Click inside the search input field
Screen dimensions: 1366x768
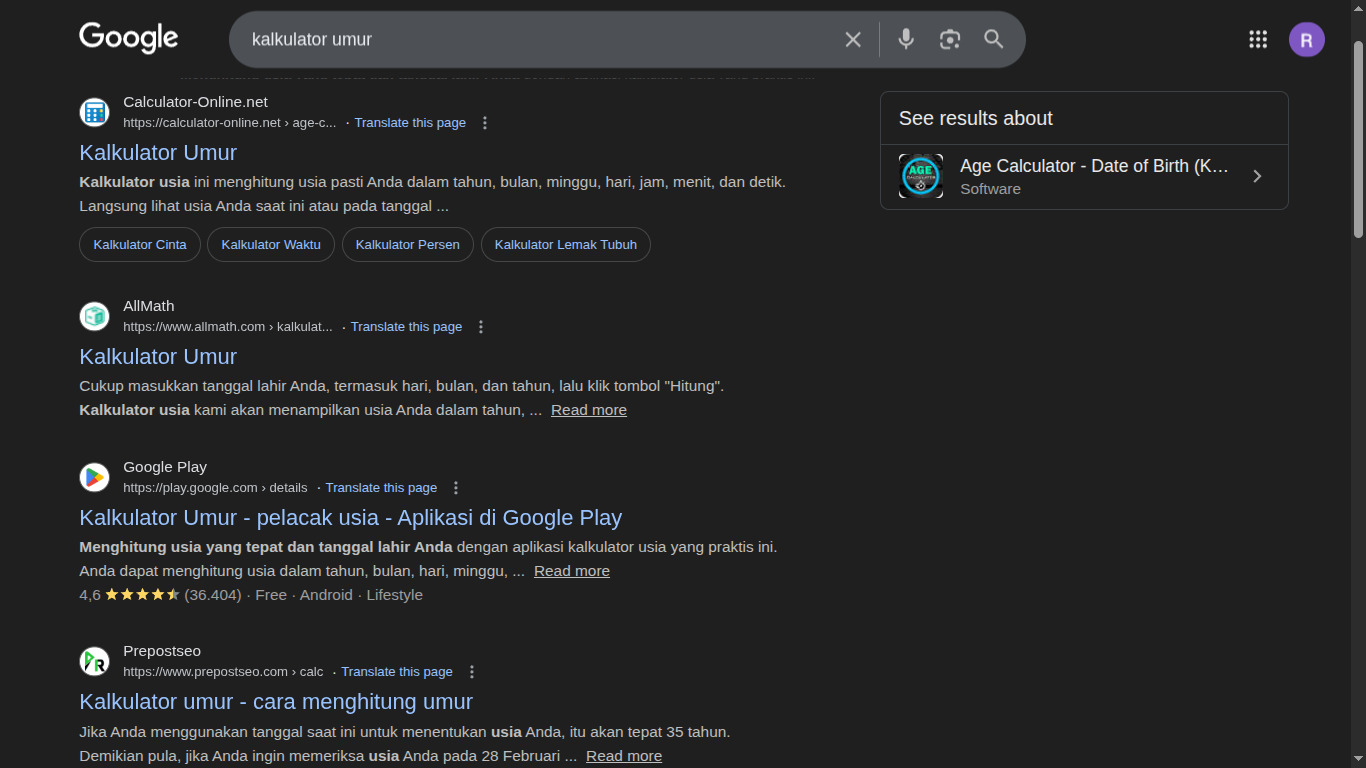[x=540, y=40]
